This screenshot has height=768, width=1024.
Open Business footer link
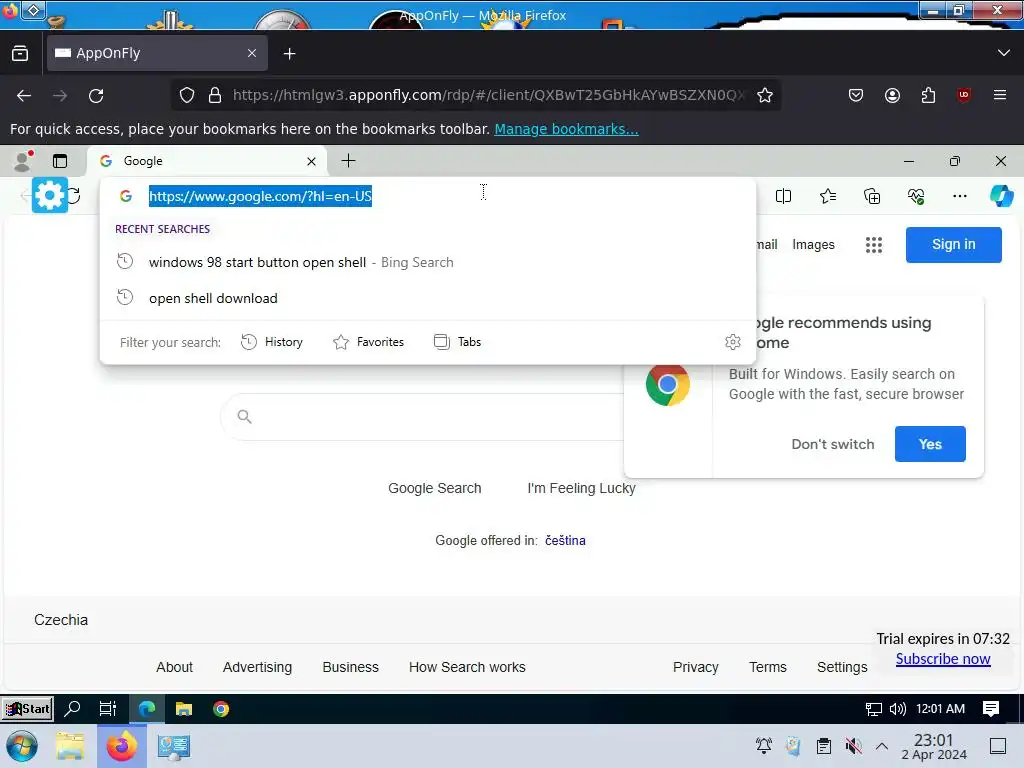[350, 667]
